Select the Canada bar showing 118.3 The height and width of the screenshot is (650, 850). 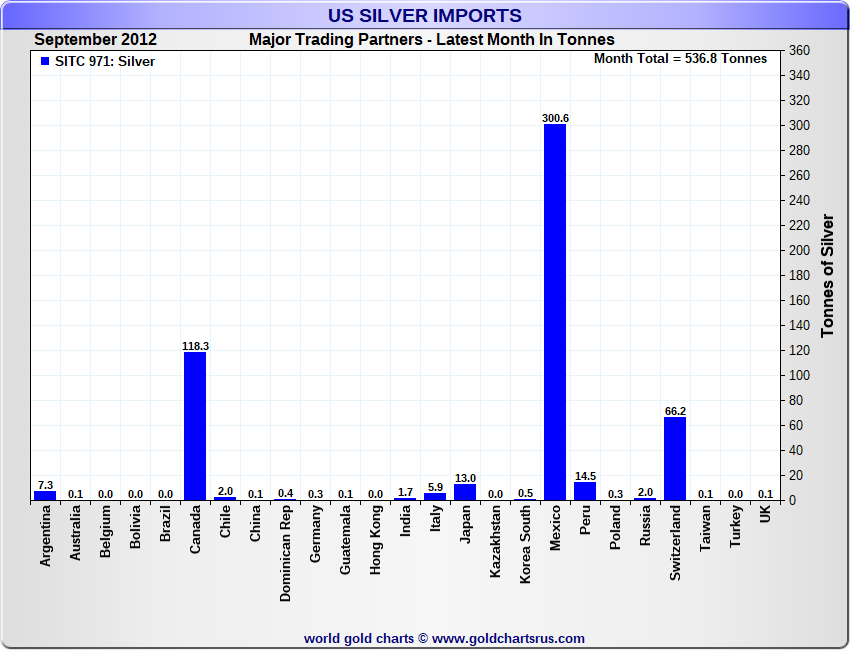click(194, 425)
